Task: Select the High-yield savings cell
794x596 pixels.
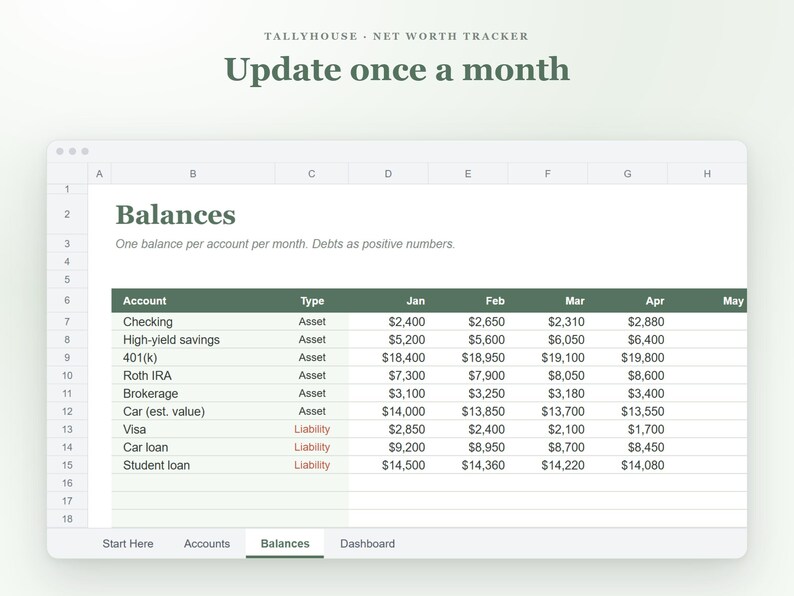Action: pyautogui.click(x=193, y=340)
